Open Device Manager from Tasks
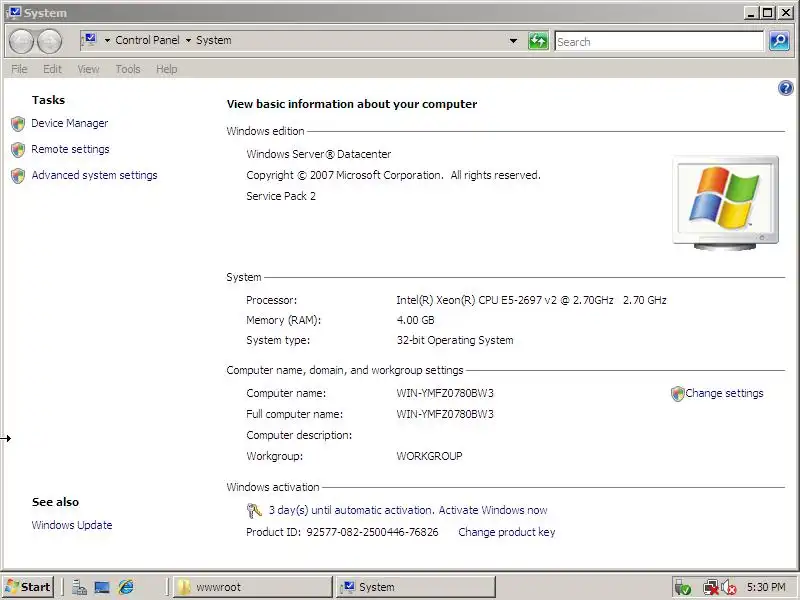 [69, 123]
